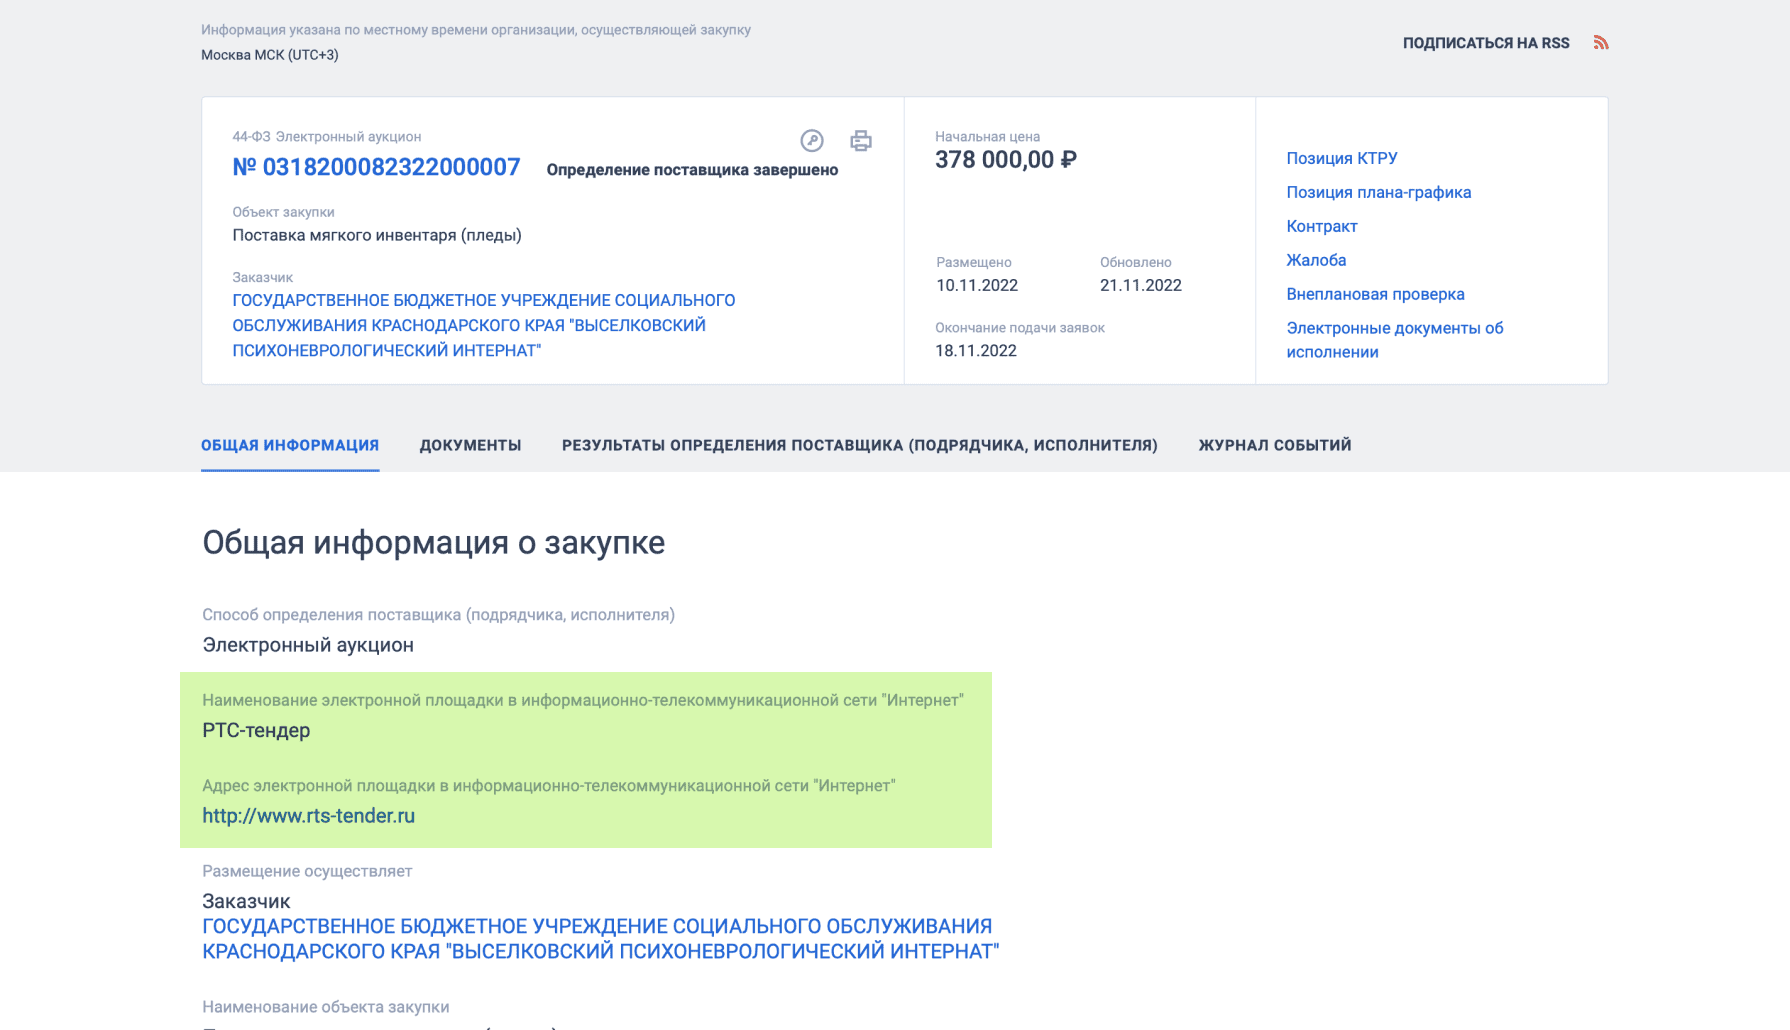Click the Контракт link
Image resolution: width=1790 pixels, height=1030 pixels.
1321,226
